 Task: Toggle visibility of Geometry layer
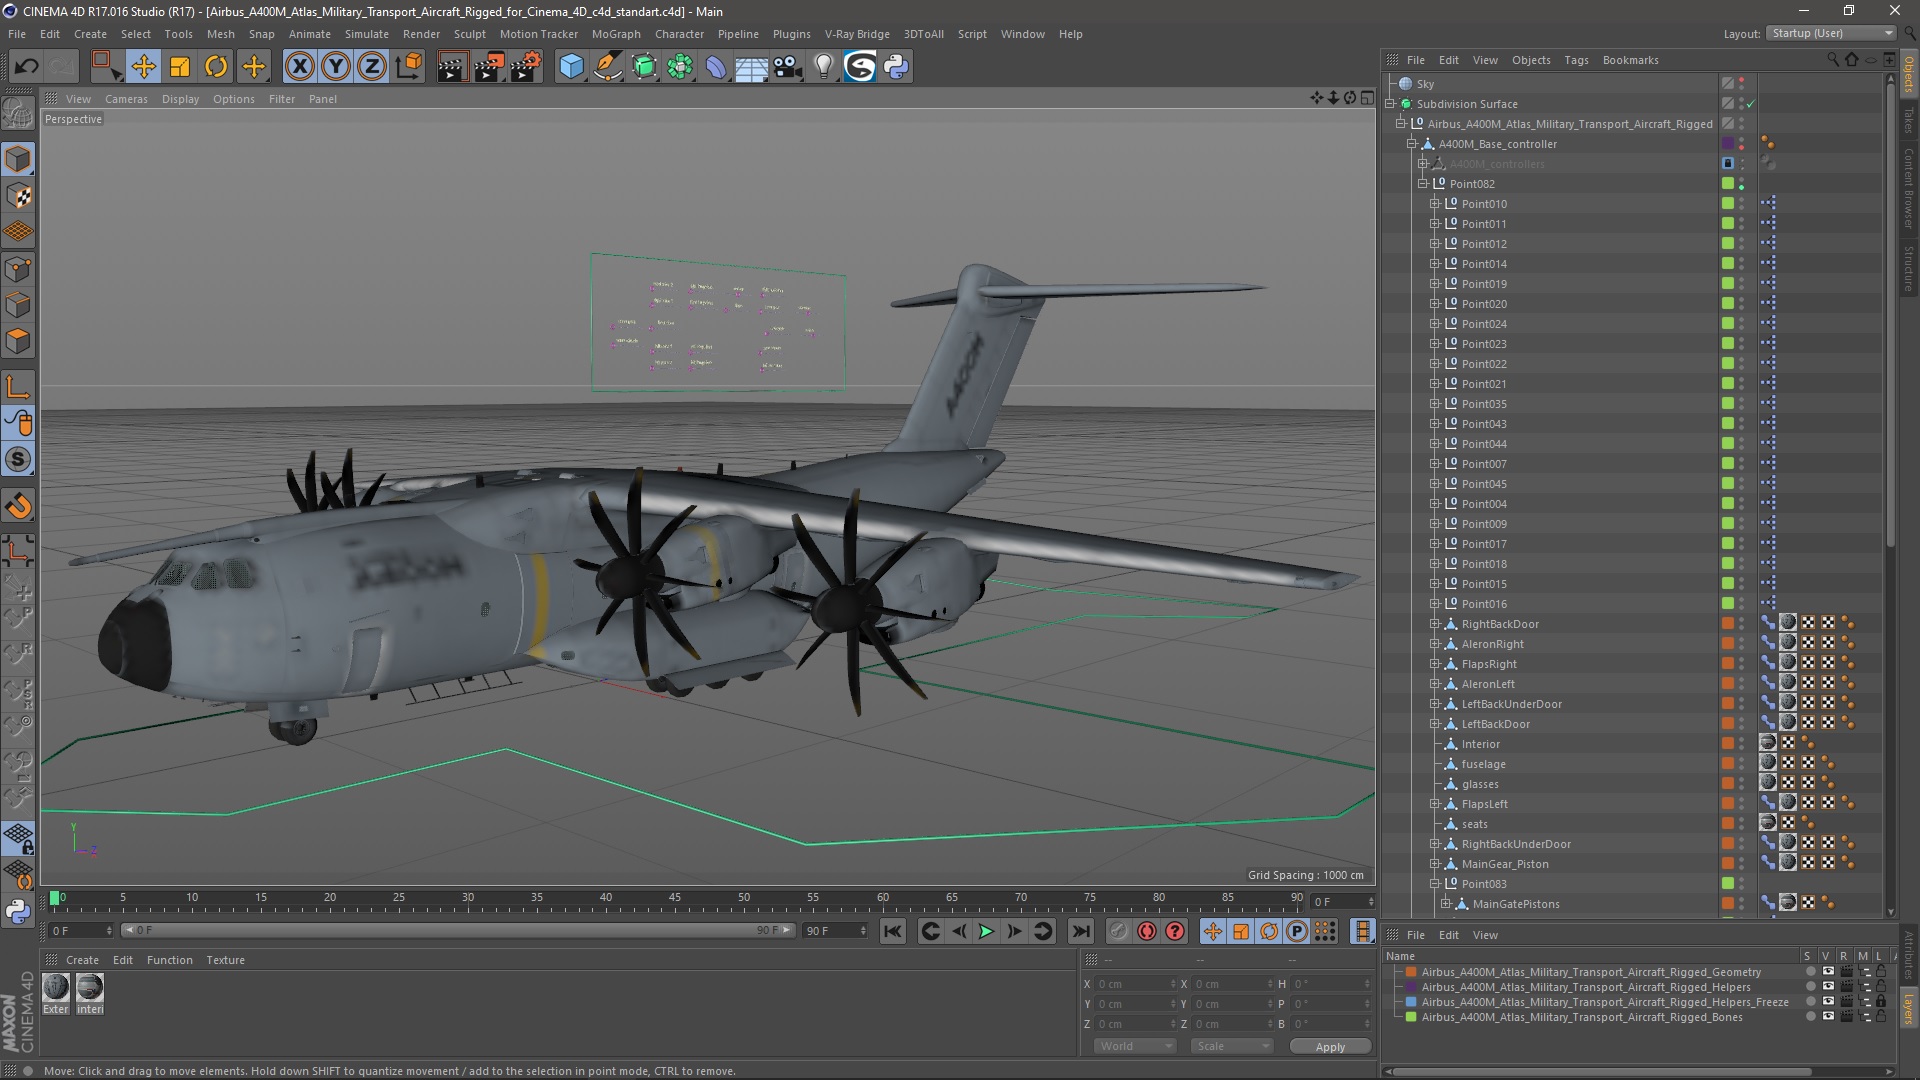coord(1828,972)
